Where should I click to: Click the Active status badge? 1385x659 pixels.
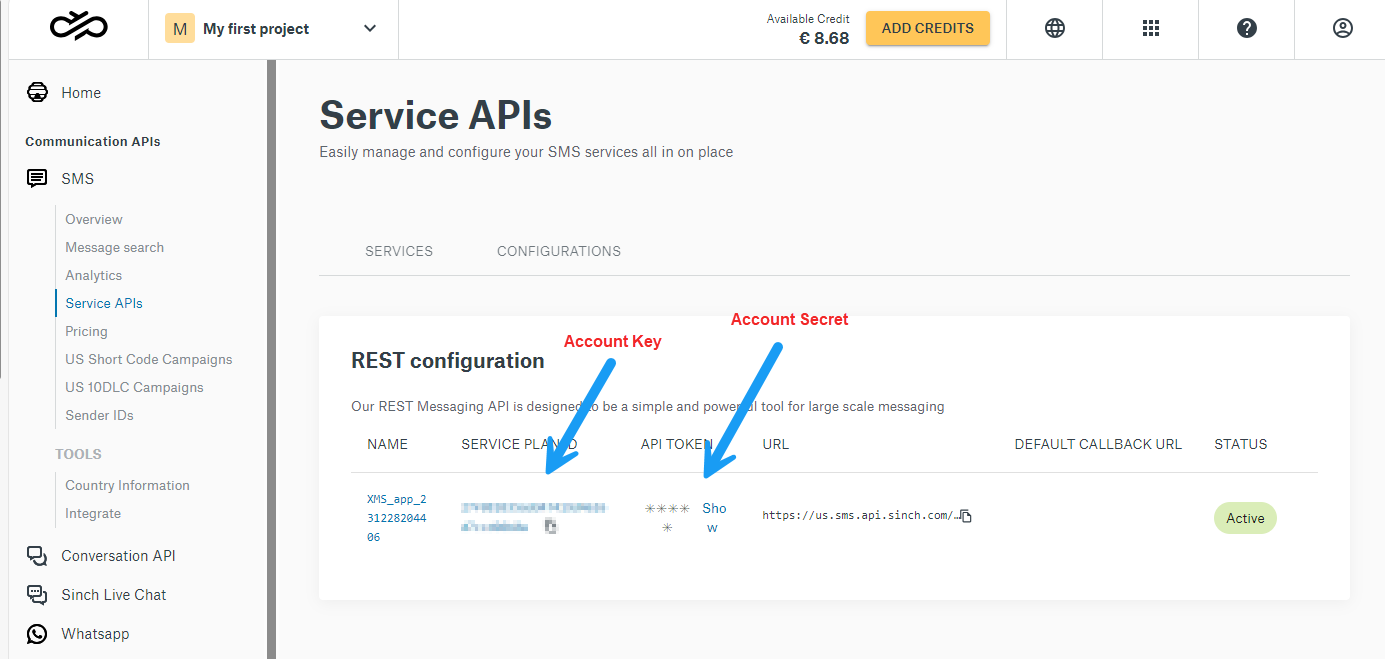click(x=1245, y=518)
